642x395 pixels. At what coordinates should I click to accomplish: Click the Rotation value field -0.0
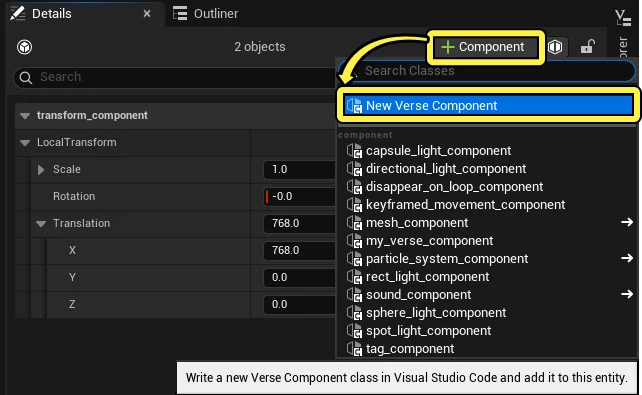pos(299,196)
